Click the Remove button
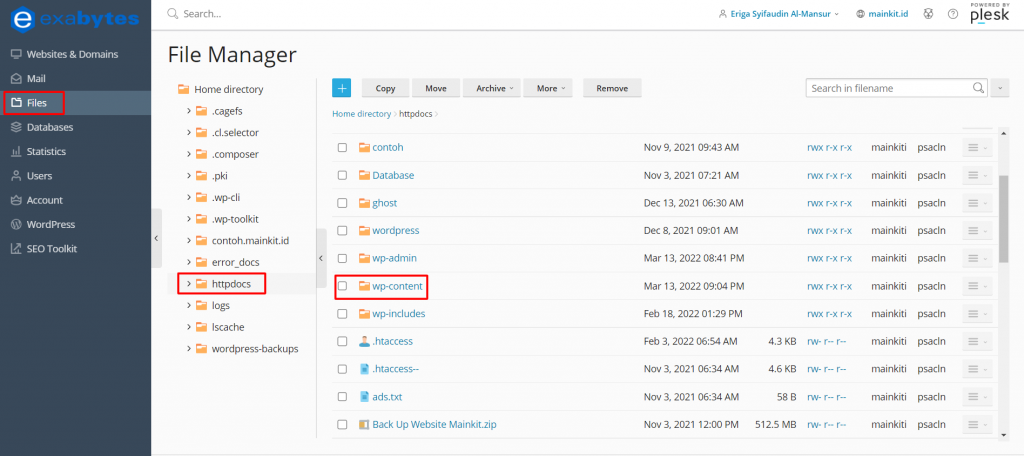The width and height of the screenshot is (1024, 456). (612, 88)
